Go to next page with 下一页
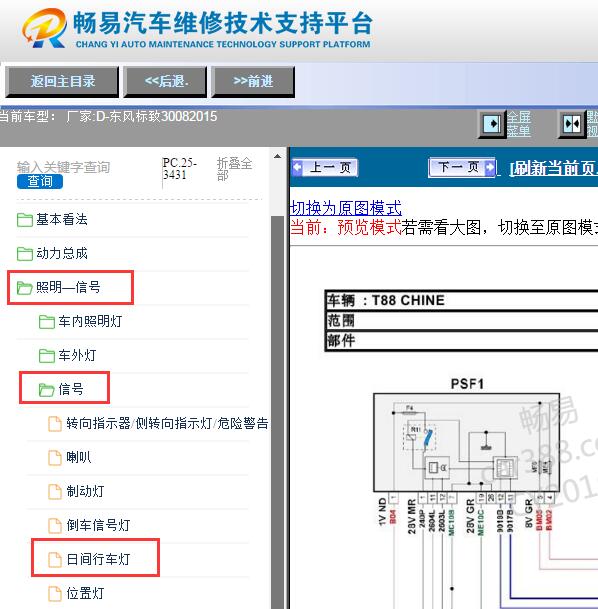Viewport: 598px width, 609px height. pyautogui.click(x=462, y=167)
